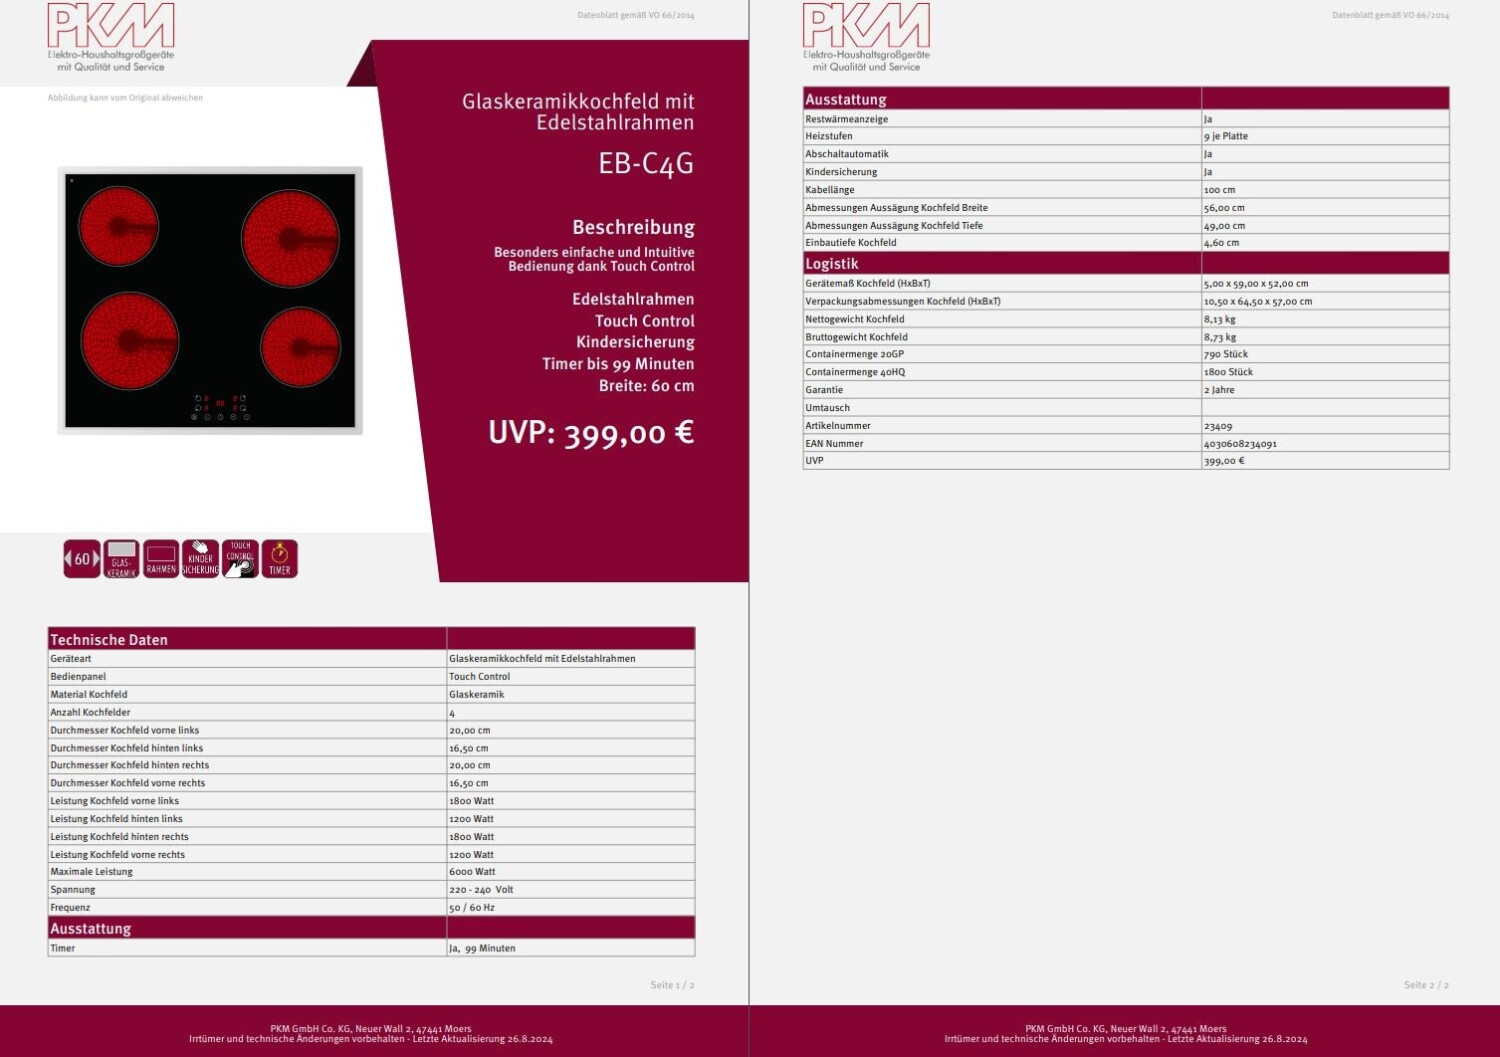1500x1057 pixels.
Task: Click the EB-C4G model name heading
Action: [645, 164]
